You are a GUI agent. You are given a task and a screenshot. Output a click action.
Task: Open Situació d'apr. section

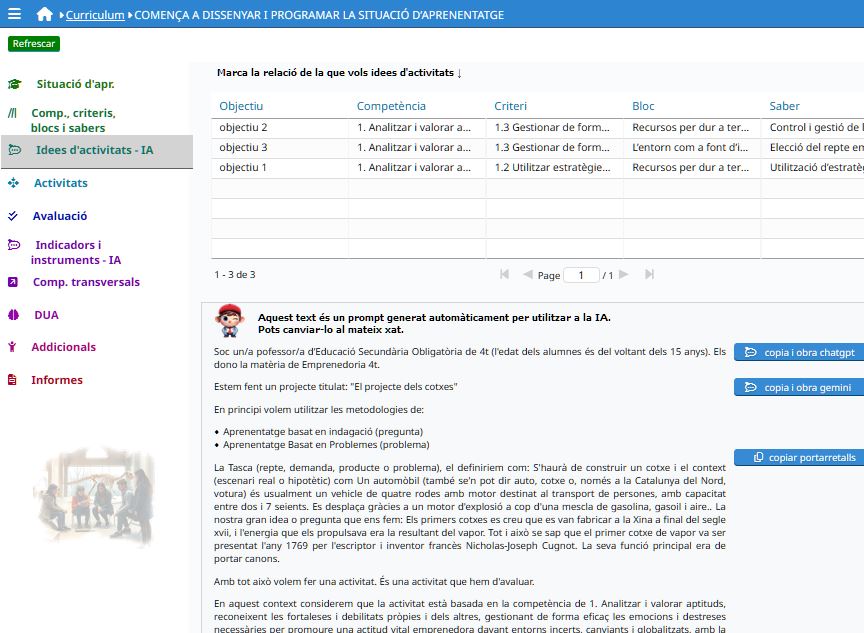[x=75, y=84]
